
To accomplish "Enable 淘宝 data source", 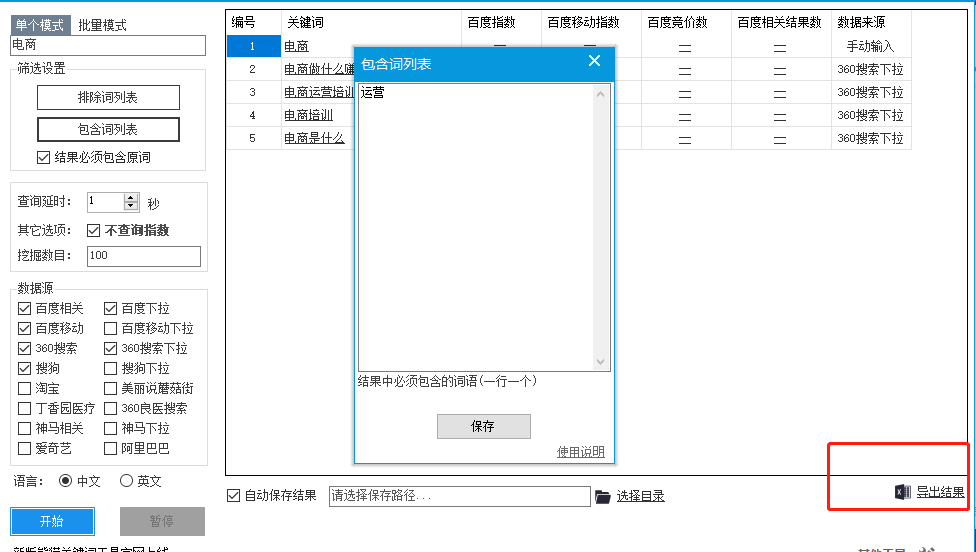I will click(x=24, y=388).
